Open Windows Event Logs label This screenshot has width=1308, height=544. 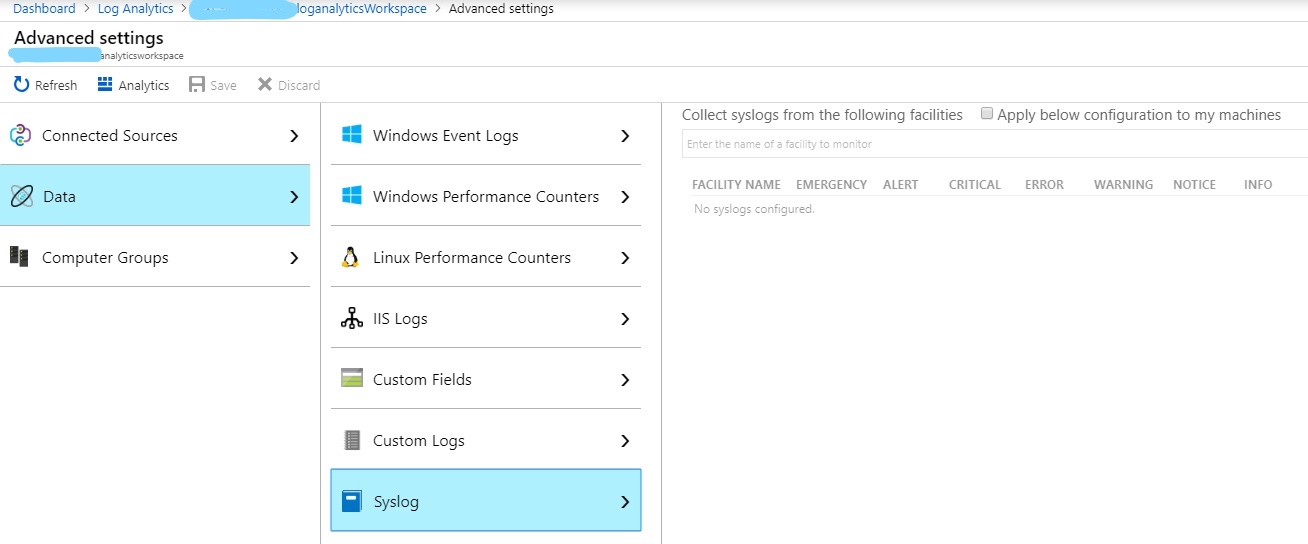tap(445, 136)
